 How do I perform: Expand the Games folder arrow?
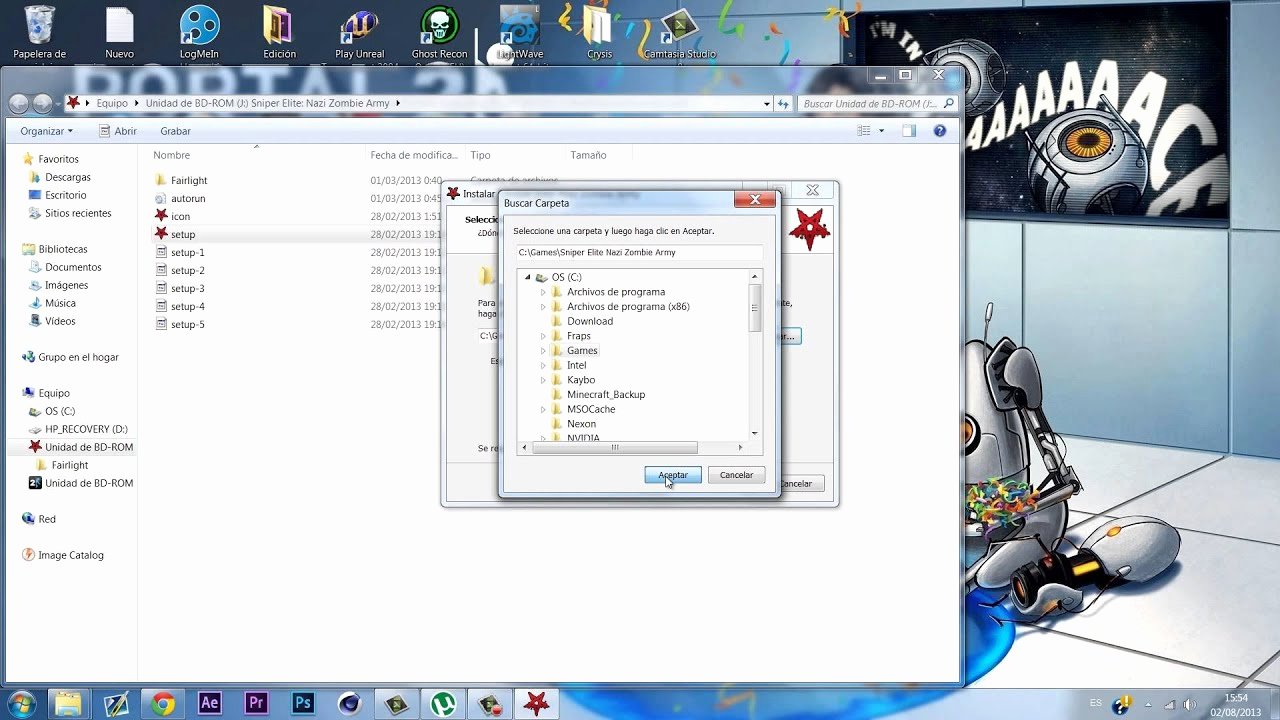543,351
